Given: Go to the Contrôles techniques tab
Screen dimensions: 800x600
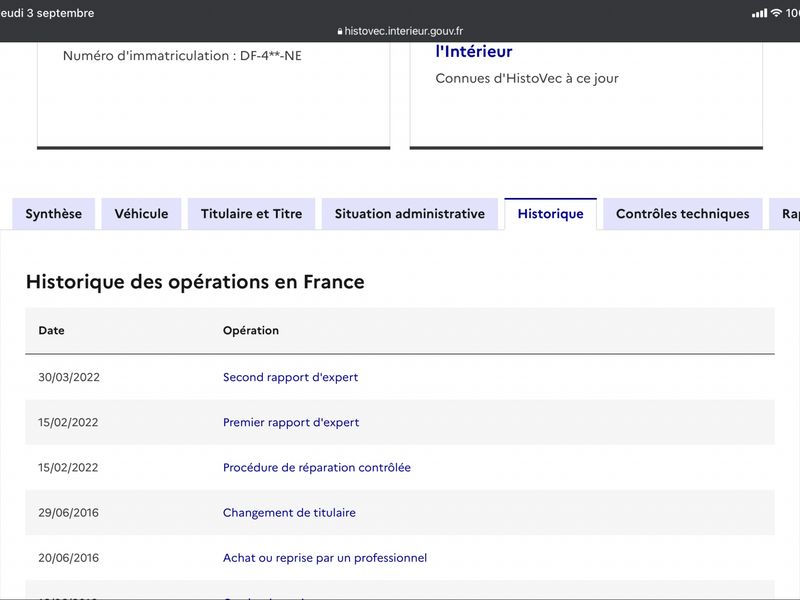Looking at the screenshot, I should coord(683,214).
